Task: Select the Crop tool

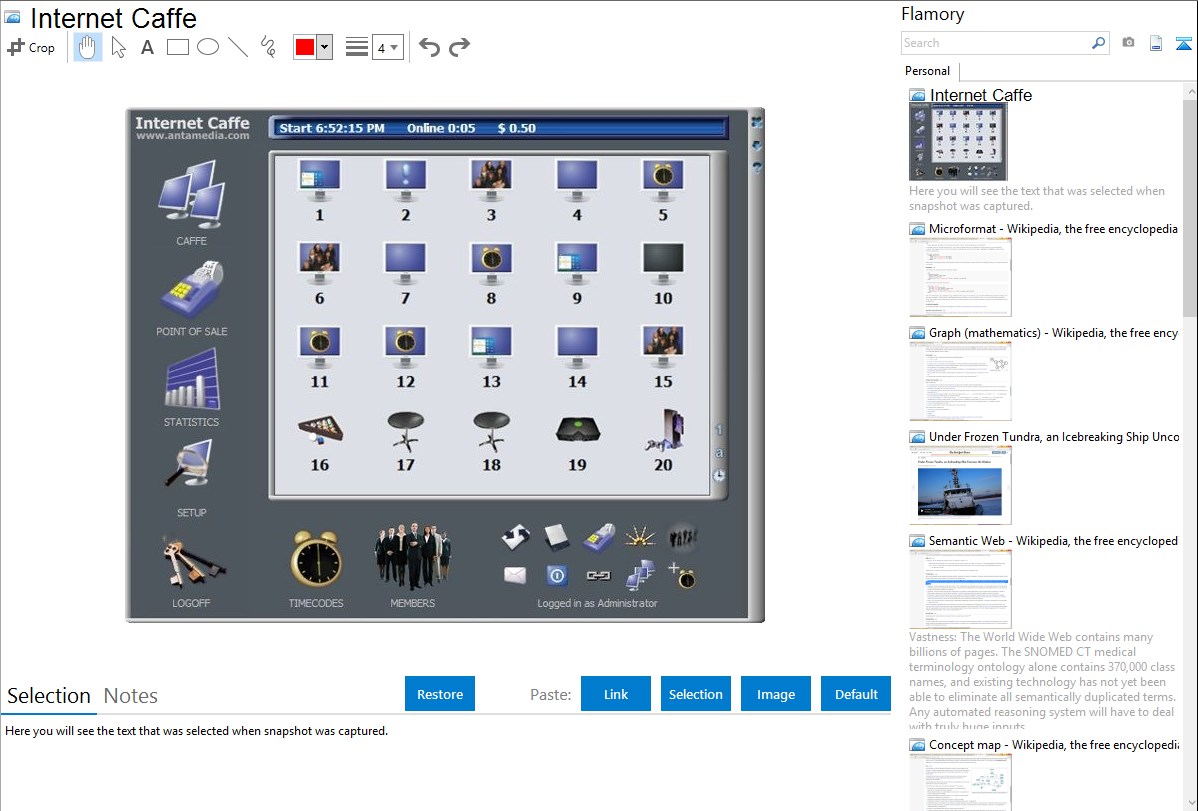Action: (31, 47)
